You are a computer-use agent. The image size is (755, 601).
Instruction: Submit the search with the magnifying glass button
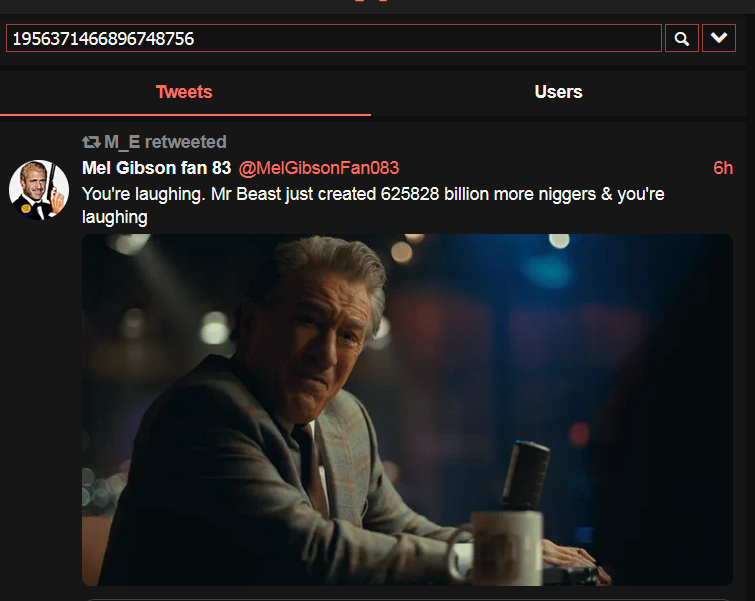tap(681, 39)
